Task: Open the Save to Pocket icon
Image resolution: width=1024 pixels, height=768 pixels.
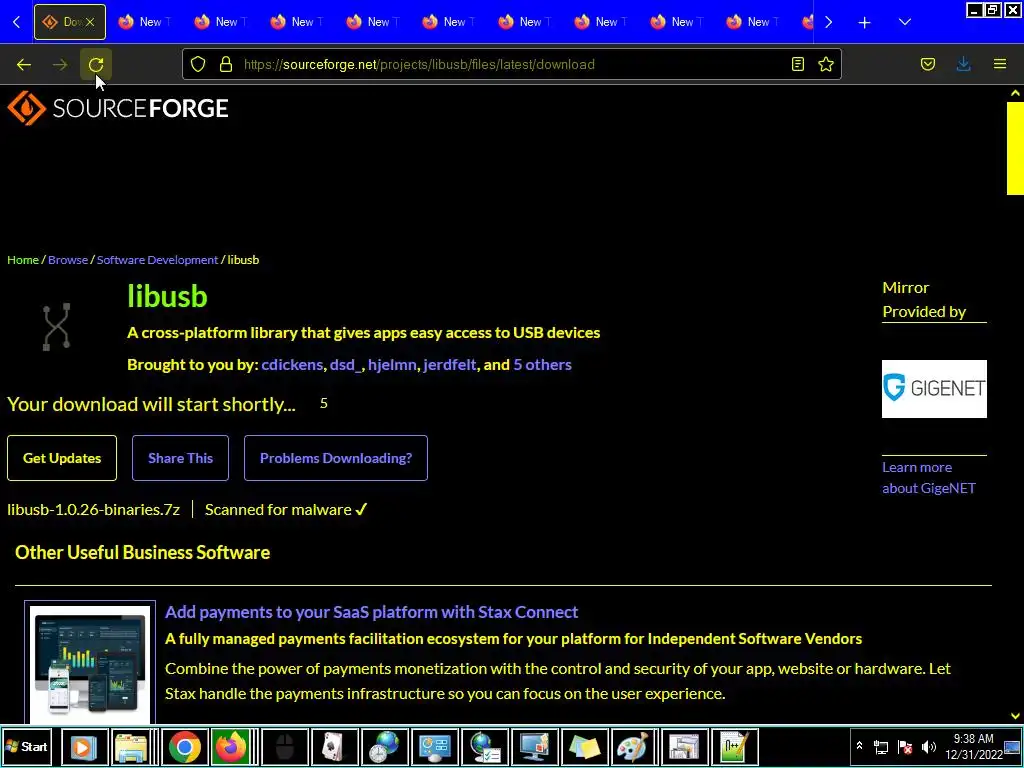Action: click(928, 64)
